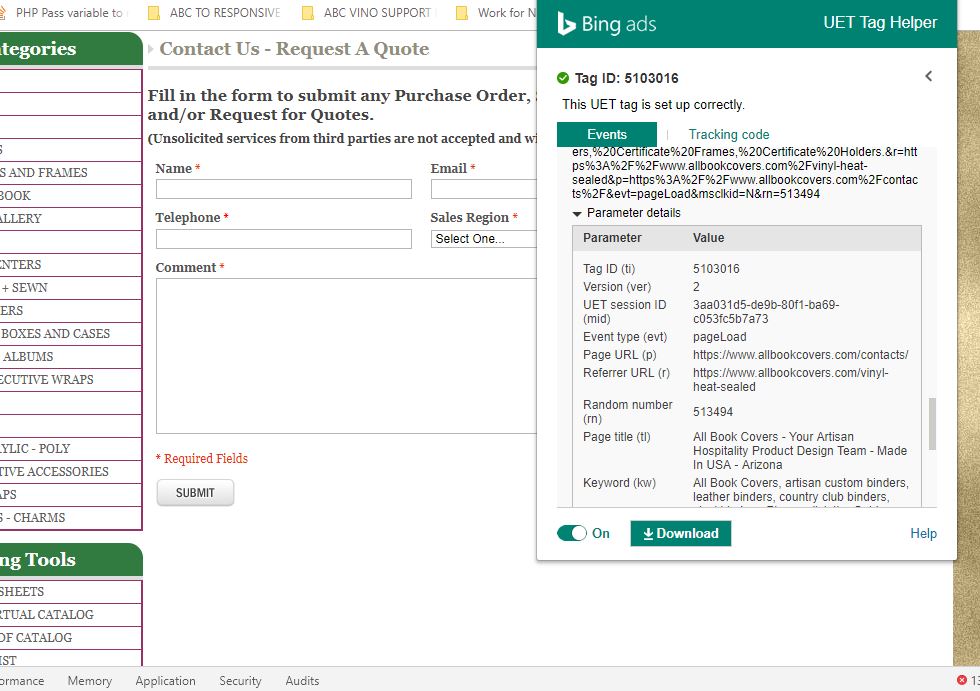The height and width of the screenshot is (691, 980).
Task: Click the Work for bookmark folder icon
Action: click(x=461, y=12)
